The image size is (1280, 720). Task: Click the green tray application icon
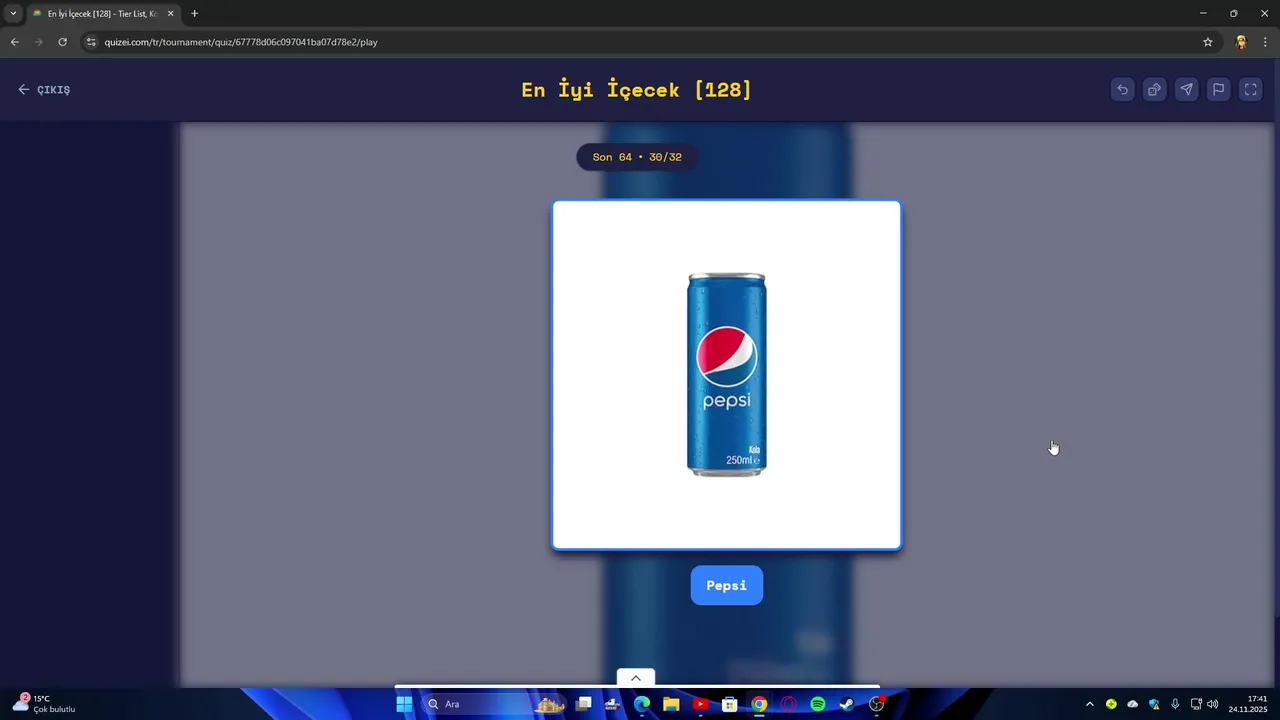click(1111, 704)
